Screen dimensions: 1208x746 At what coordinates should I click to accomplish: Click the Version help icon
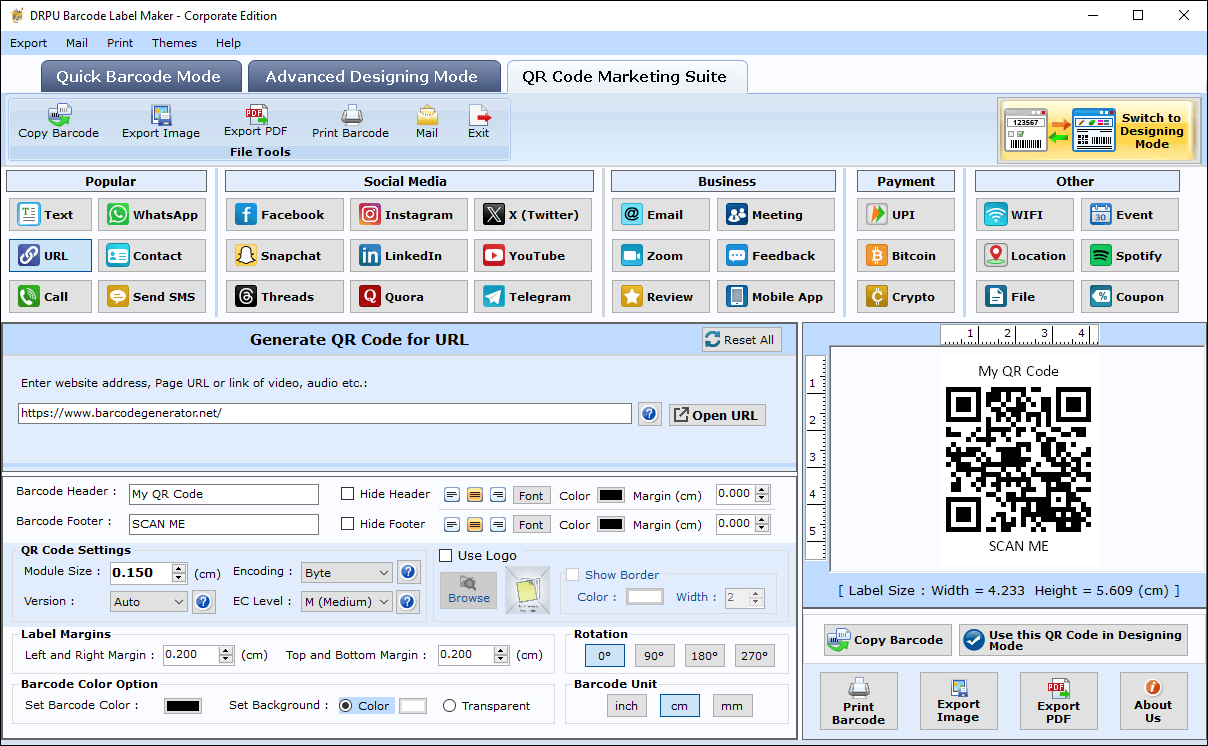coord(203,601)
